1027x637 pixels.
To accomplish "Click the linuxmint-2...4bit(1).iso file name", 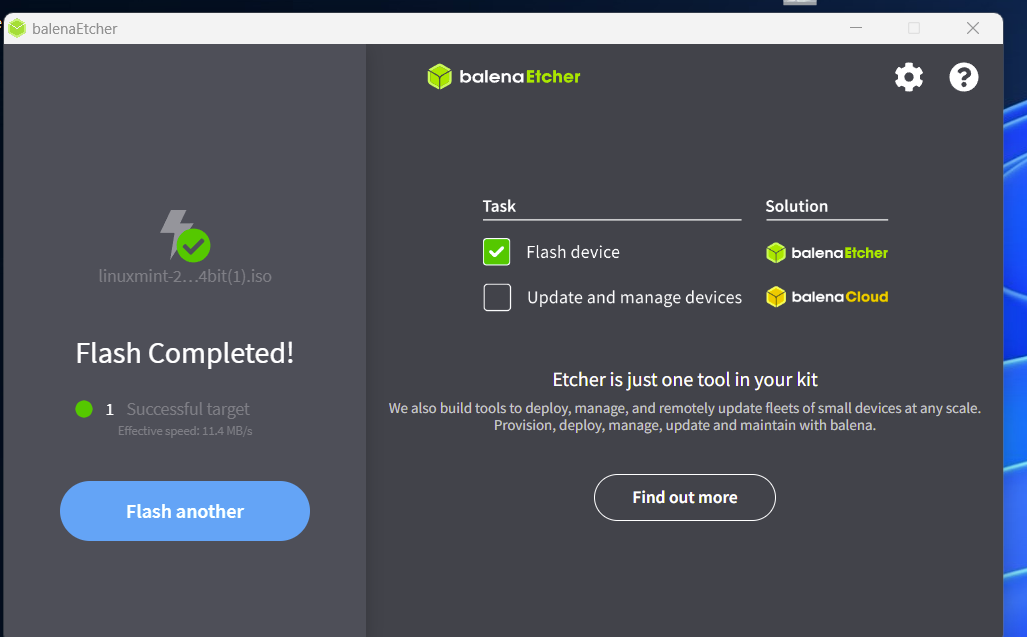I will pos(185,276).
